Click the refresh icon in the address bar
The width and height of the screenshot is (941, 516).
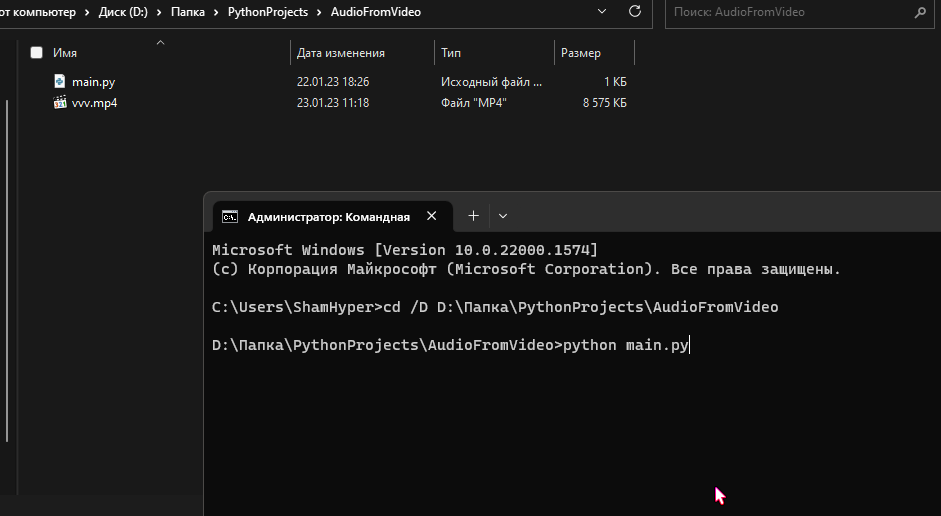pyautogui.click(x=635, y=11)
